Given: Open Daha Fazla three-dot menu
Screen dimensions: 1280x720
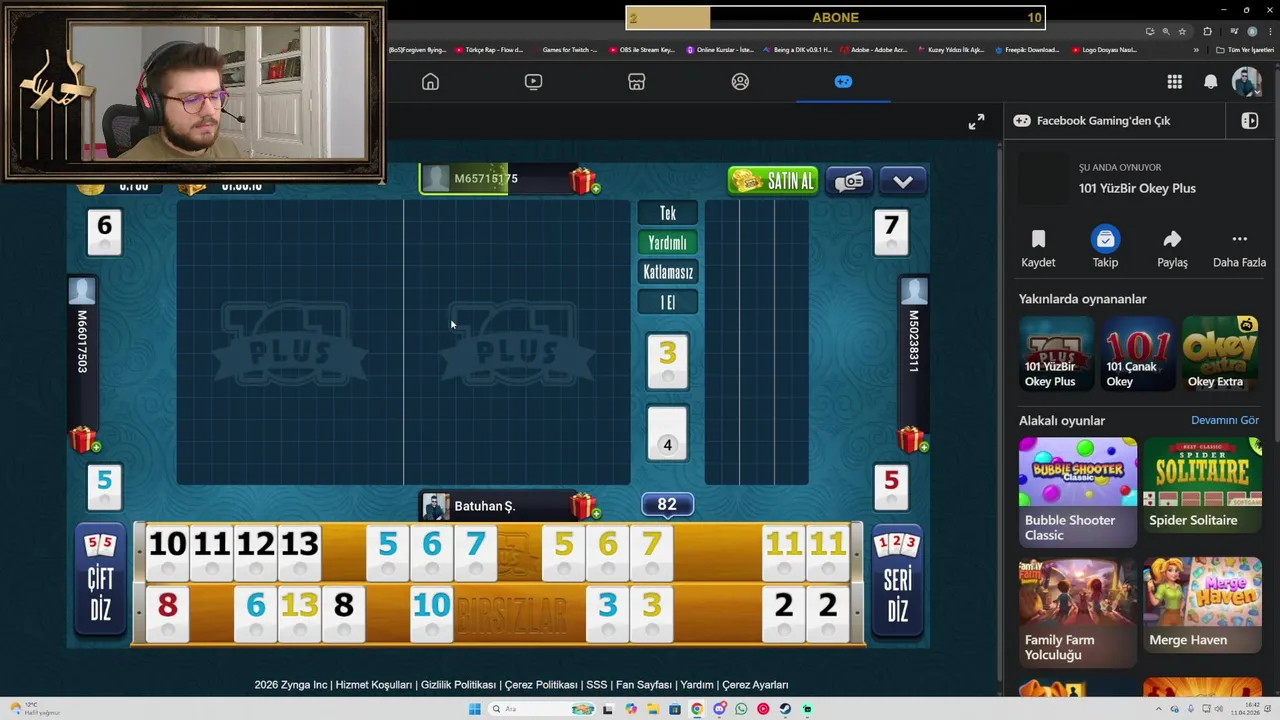Looking at the screenshot, I should coord(1239,239).
